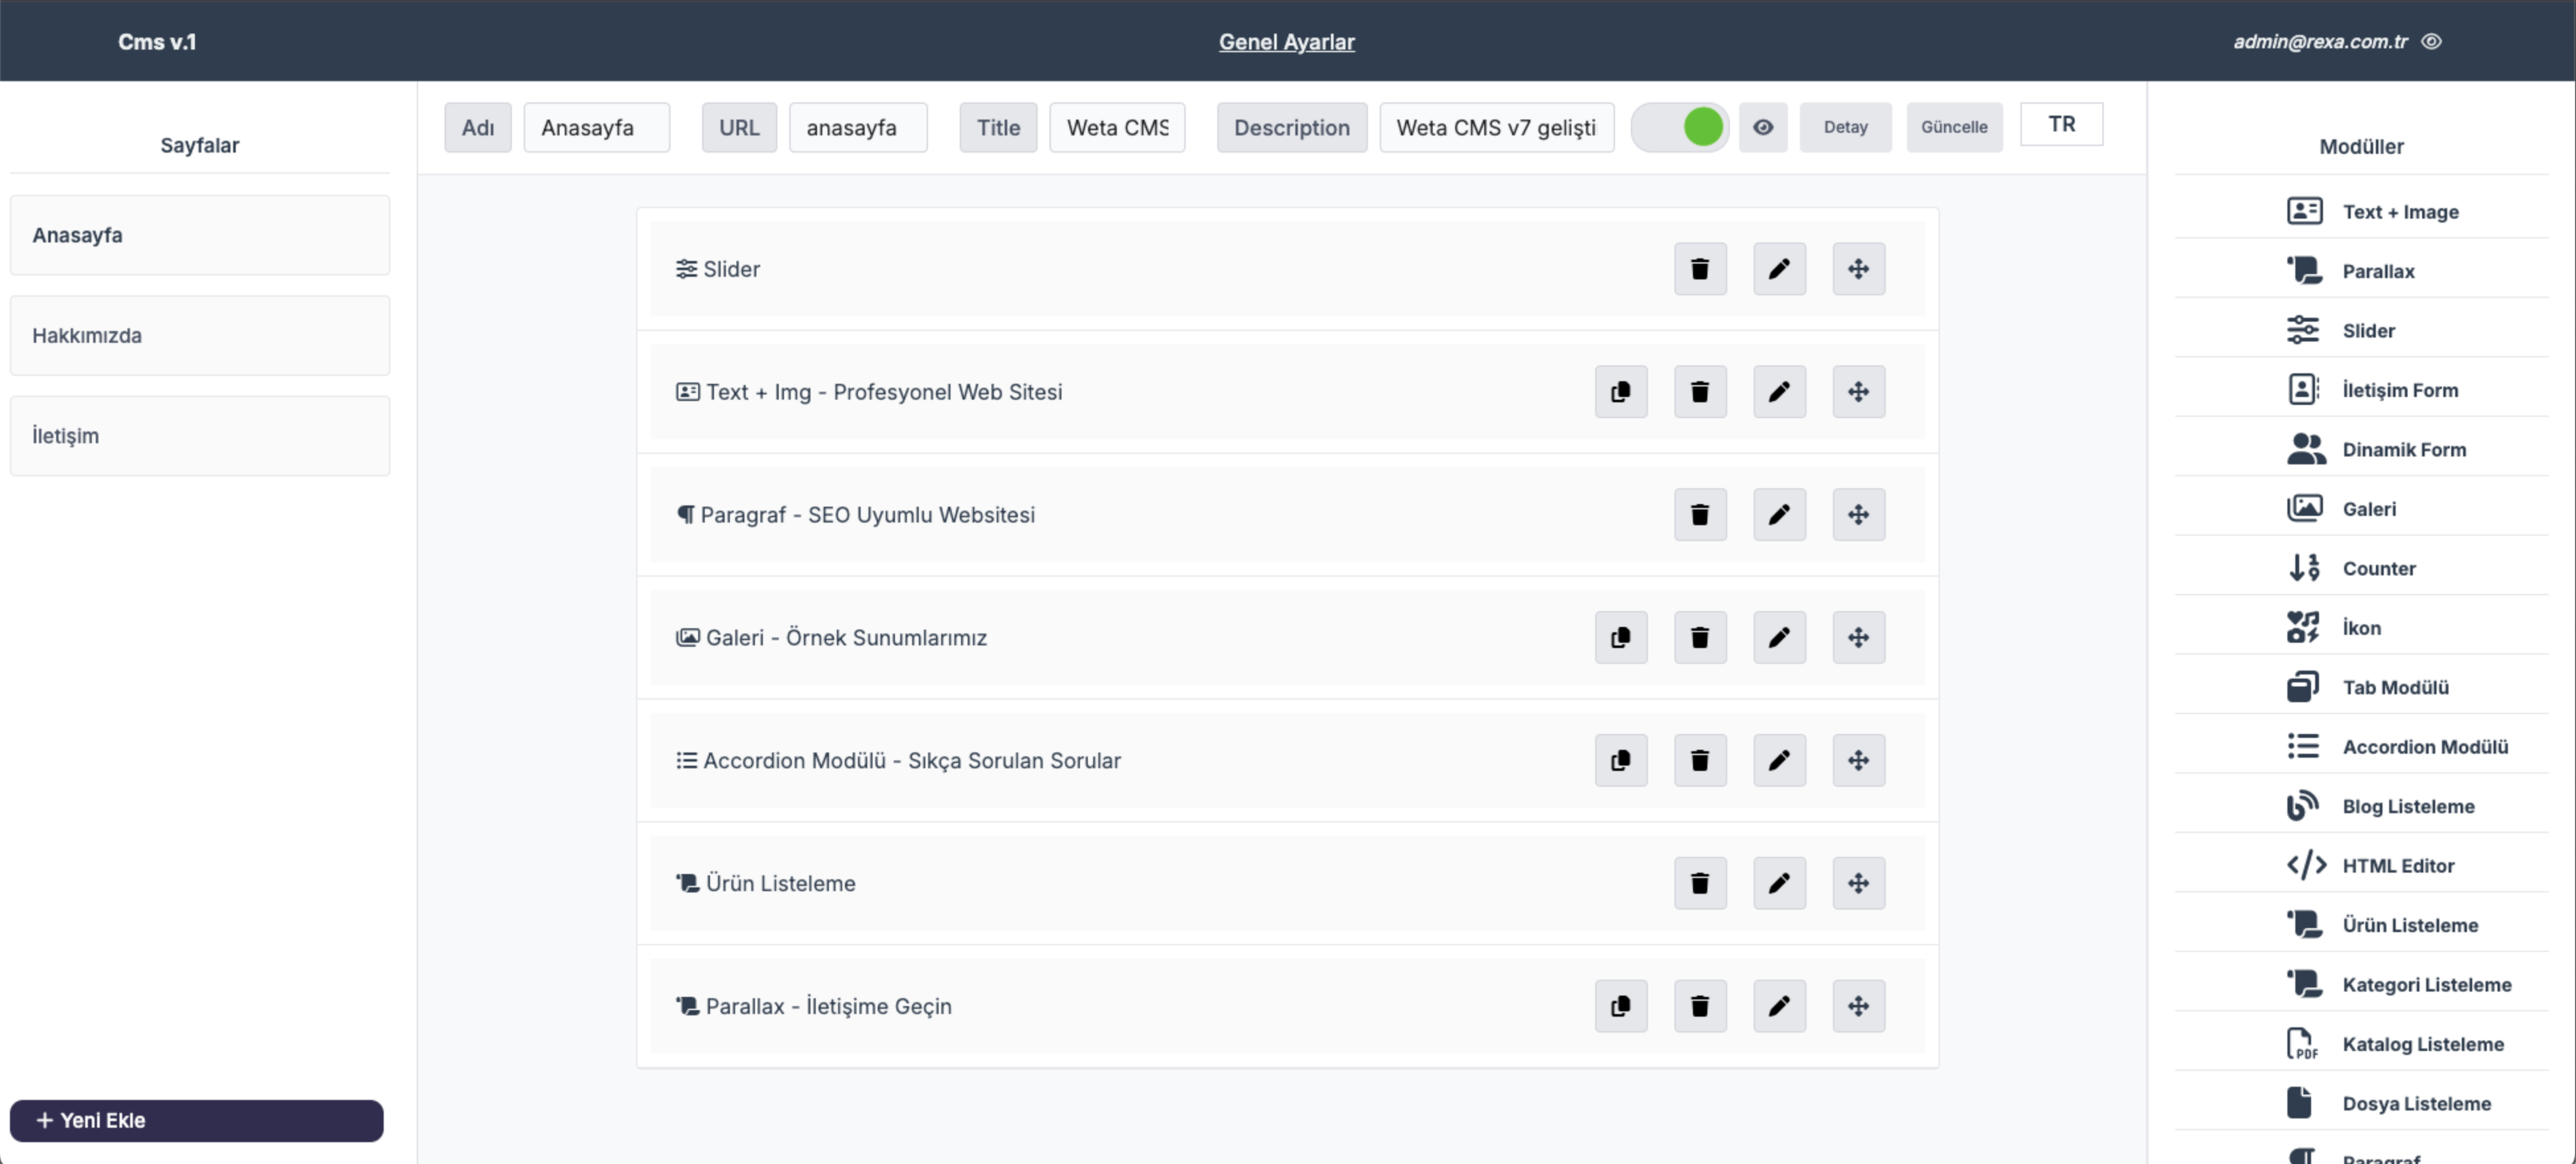The image size is (2576, 1164).
Task: Click into the Description input field
Action: click(x=1496, y=128)
